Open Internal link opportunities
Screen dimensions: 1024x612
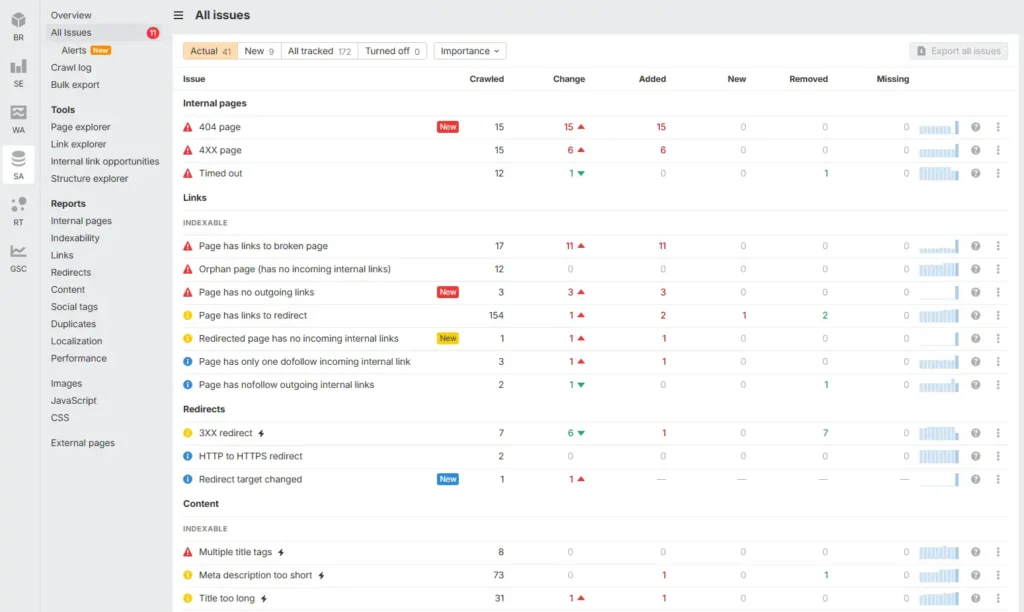coord(105,161)
